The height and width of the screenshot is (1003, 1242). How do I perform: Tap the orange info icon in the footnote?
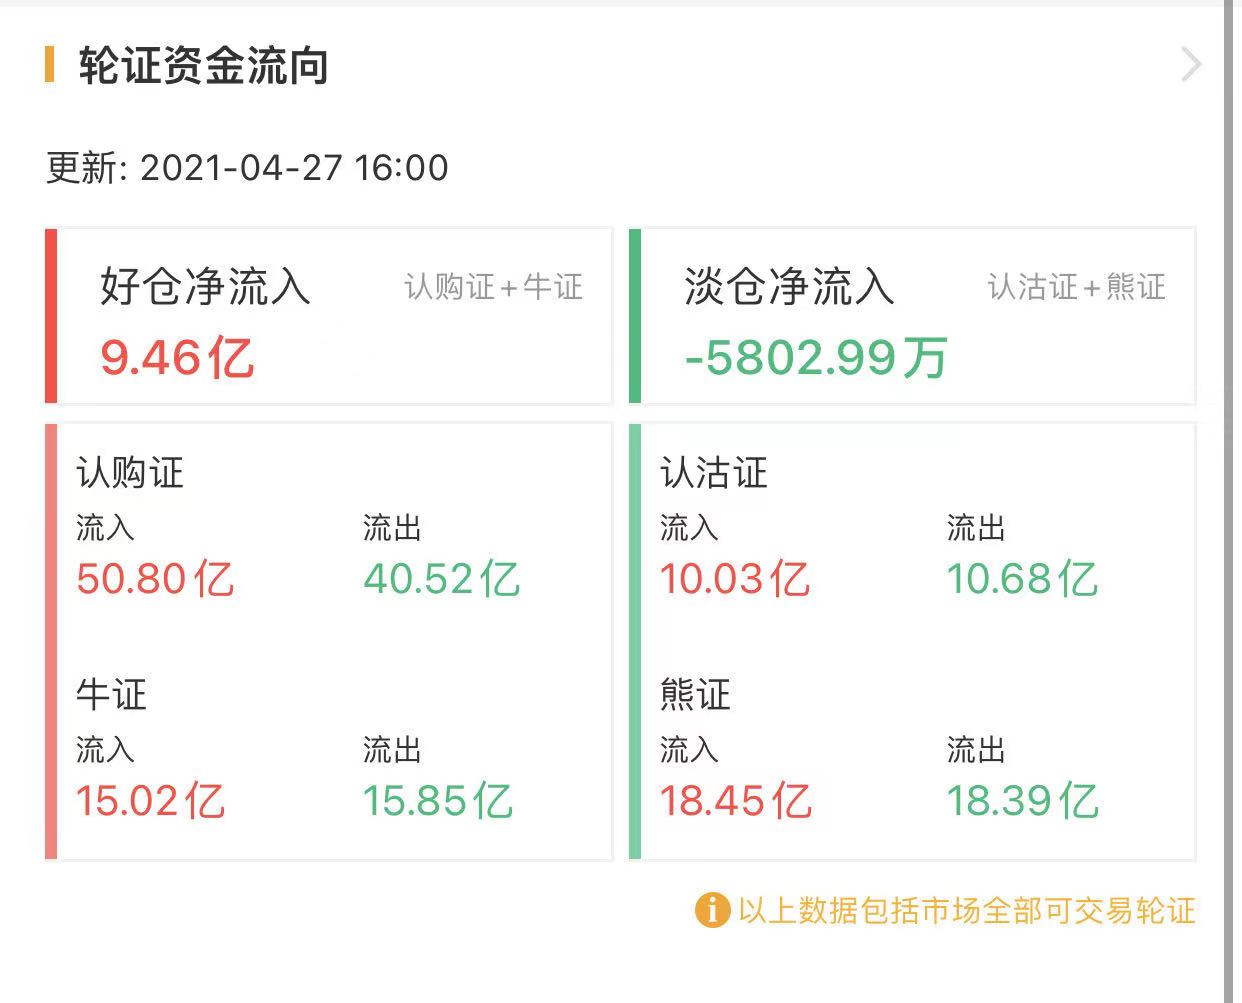(x=711, y=910)
